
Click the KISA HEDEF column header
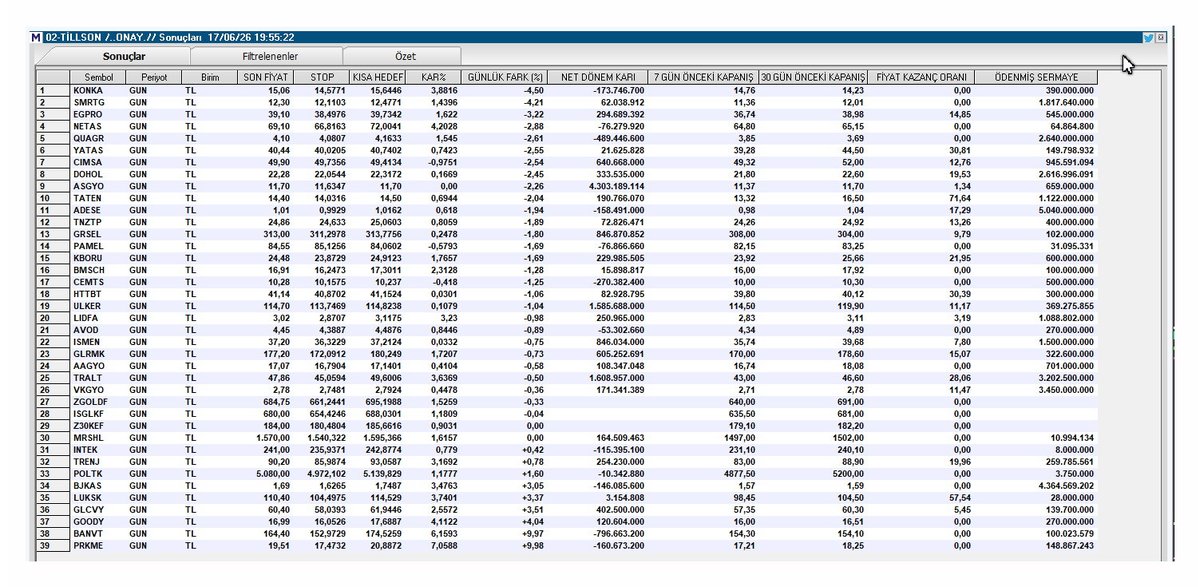(377, 77)
